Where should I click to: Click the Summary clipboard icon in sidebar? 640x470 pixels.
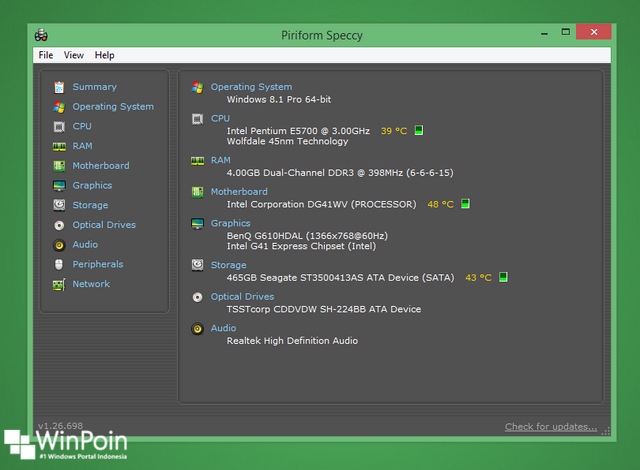[59, 87]
